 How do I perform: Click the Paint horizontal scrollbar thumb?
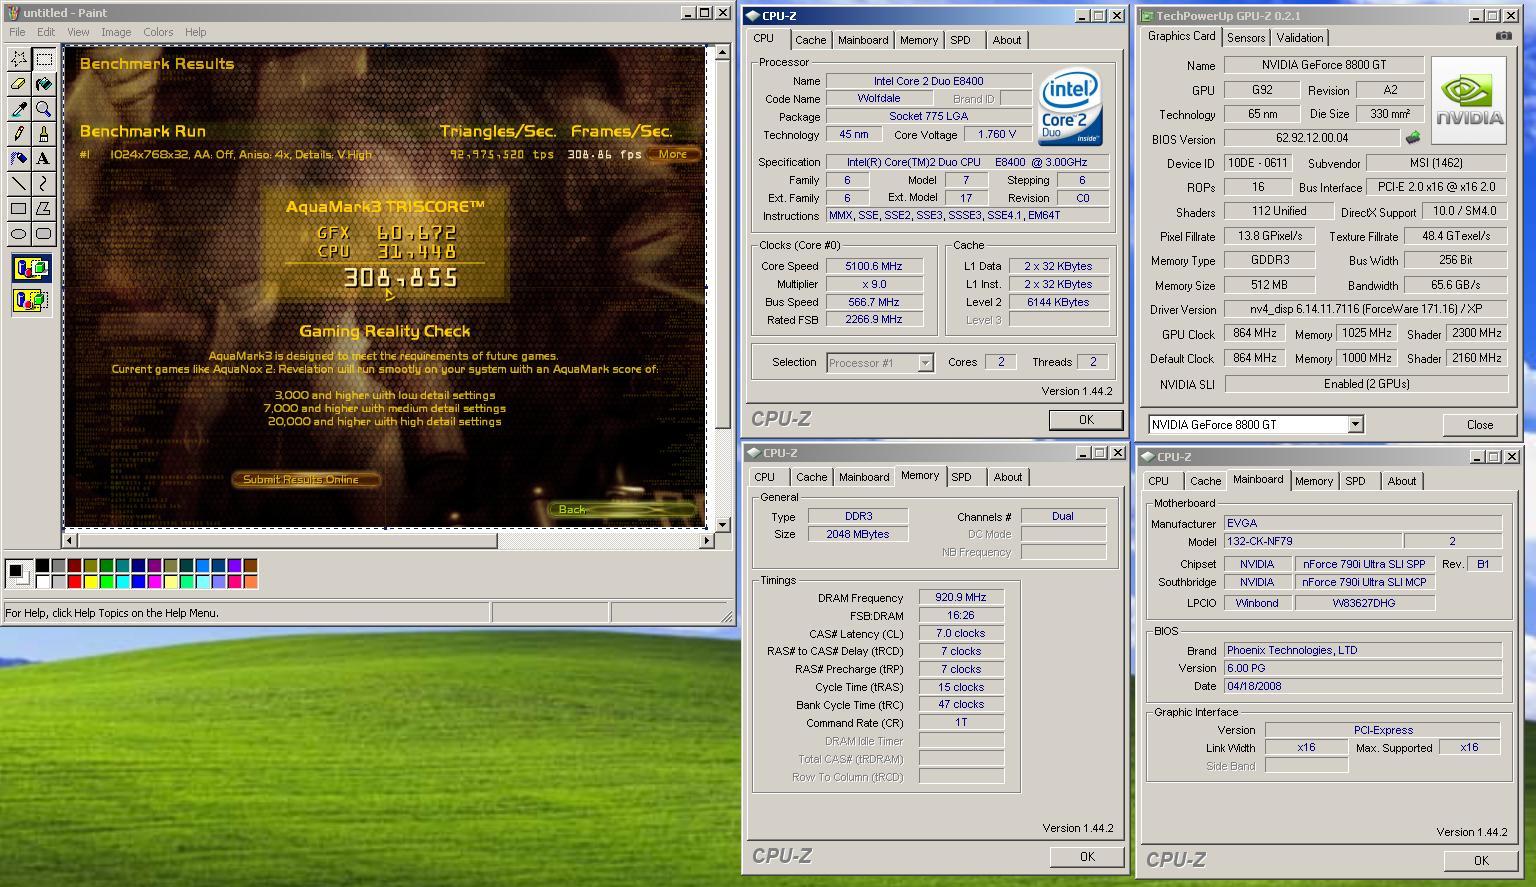[x=287, y=540]
